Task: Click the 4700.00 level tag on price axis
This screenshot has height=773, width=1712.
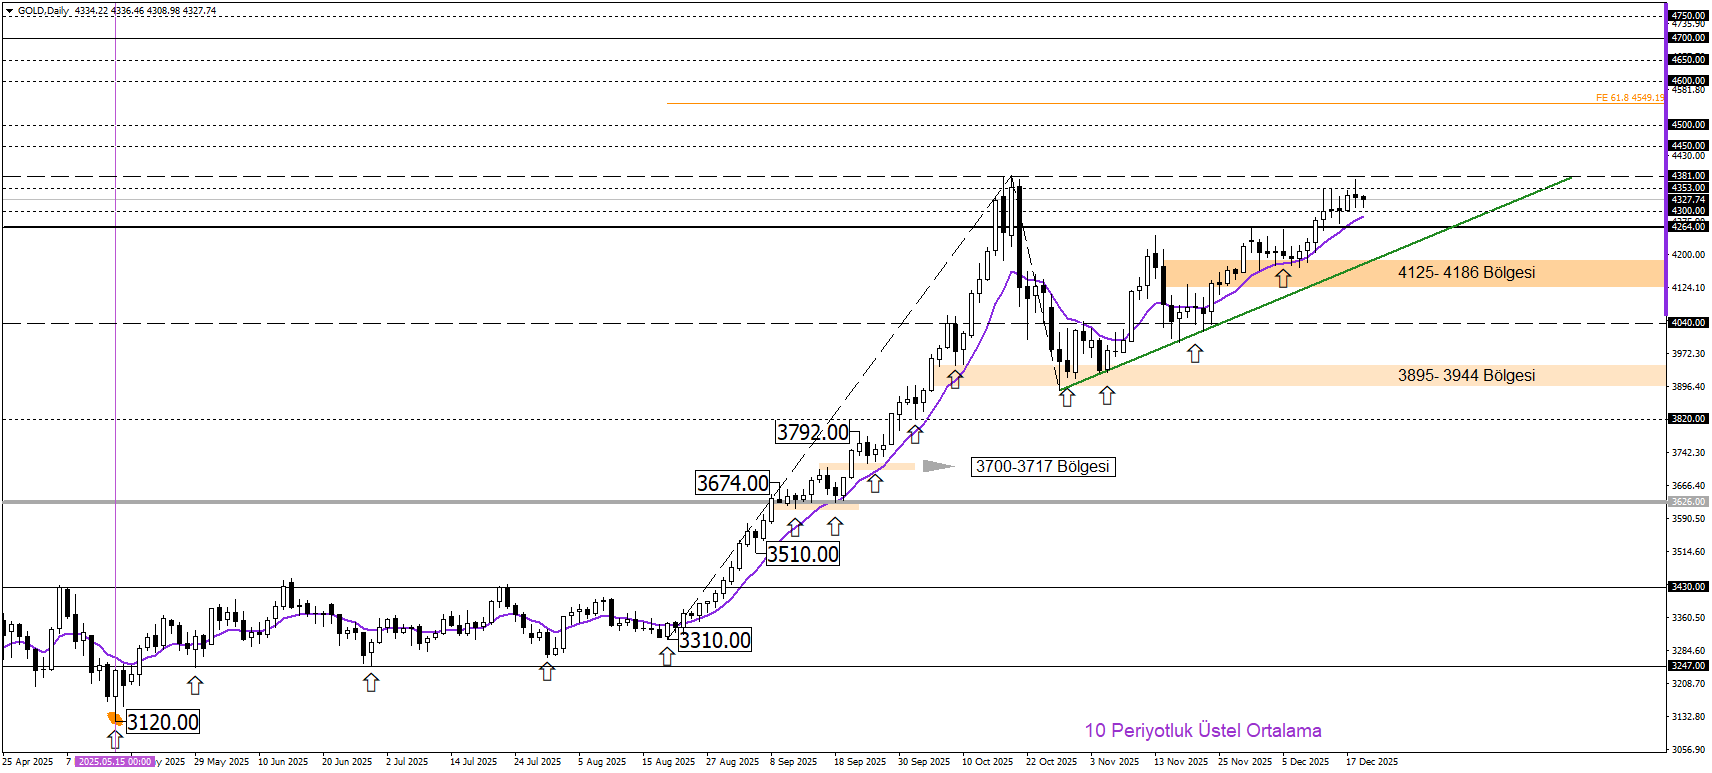Action: point(1688,38)
